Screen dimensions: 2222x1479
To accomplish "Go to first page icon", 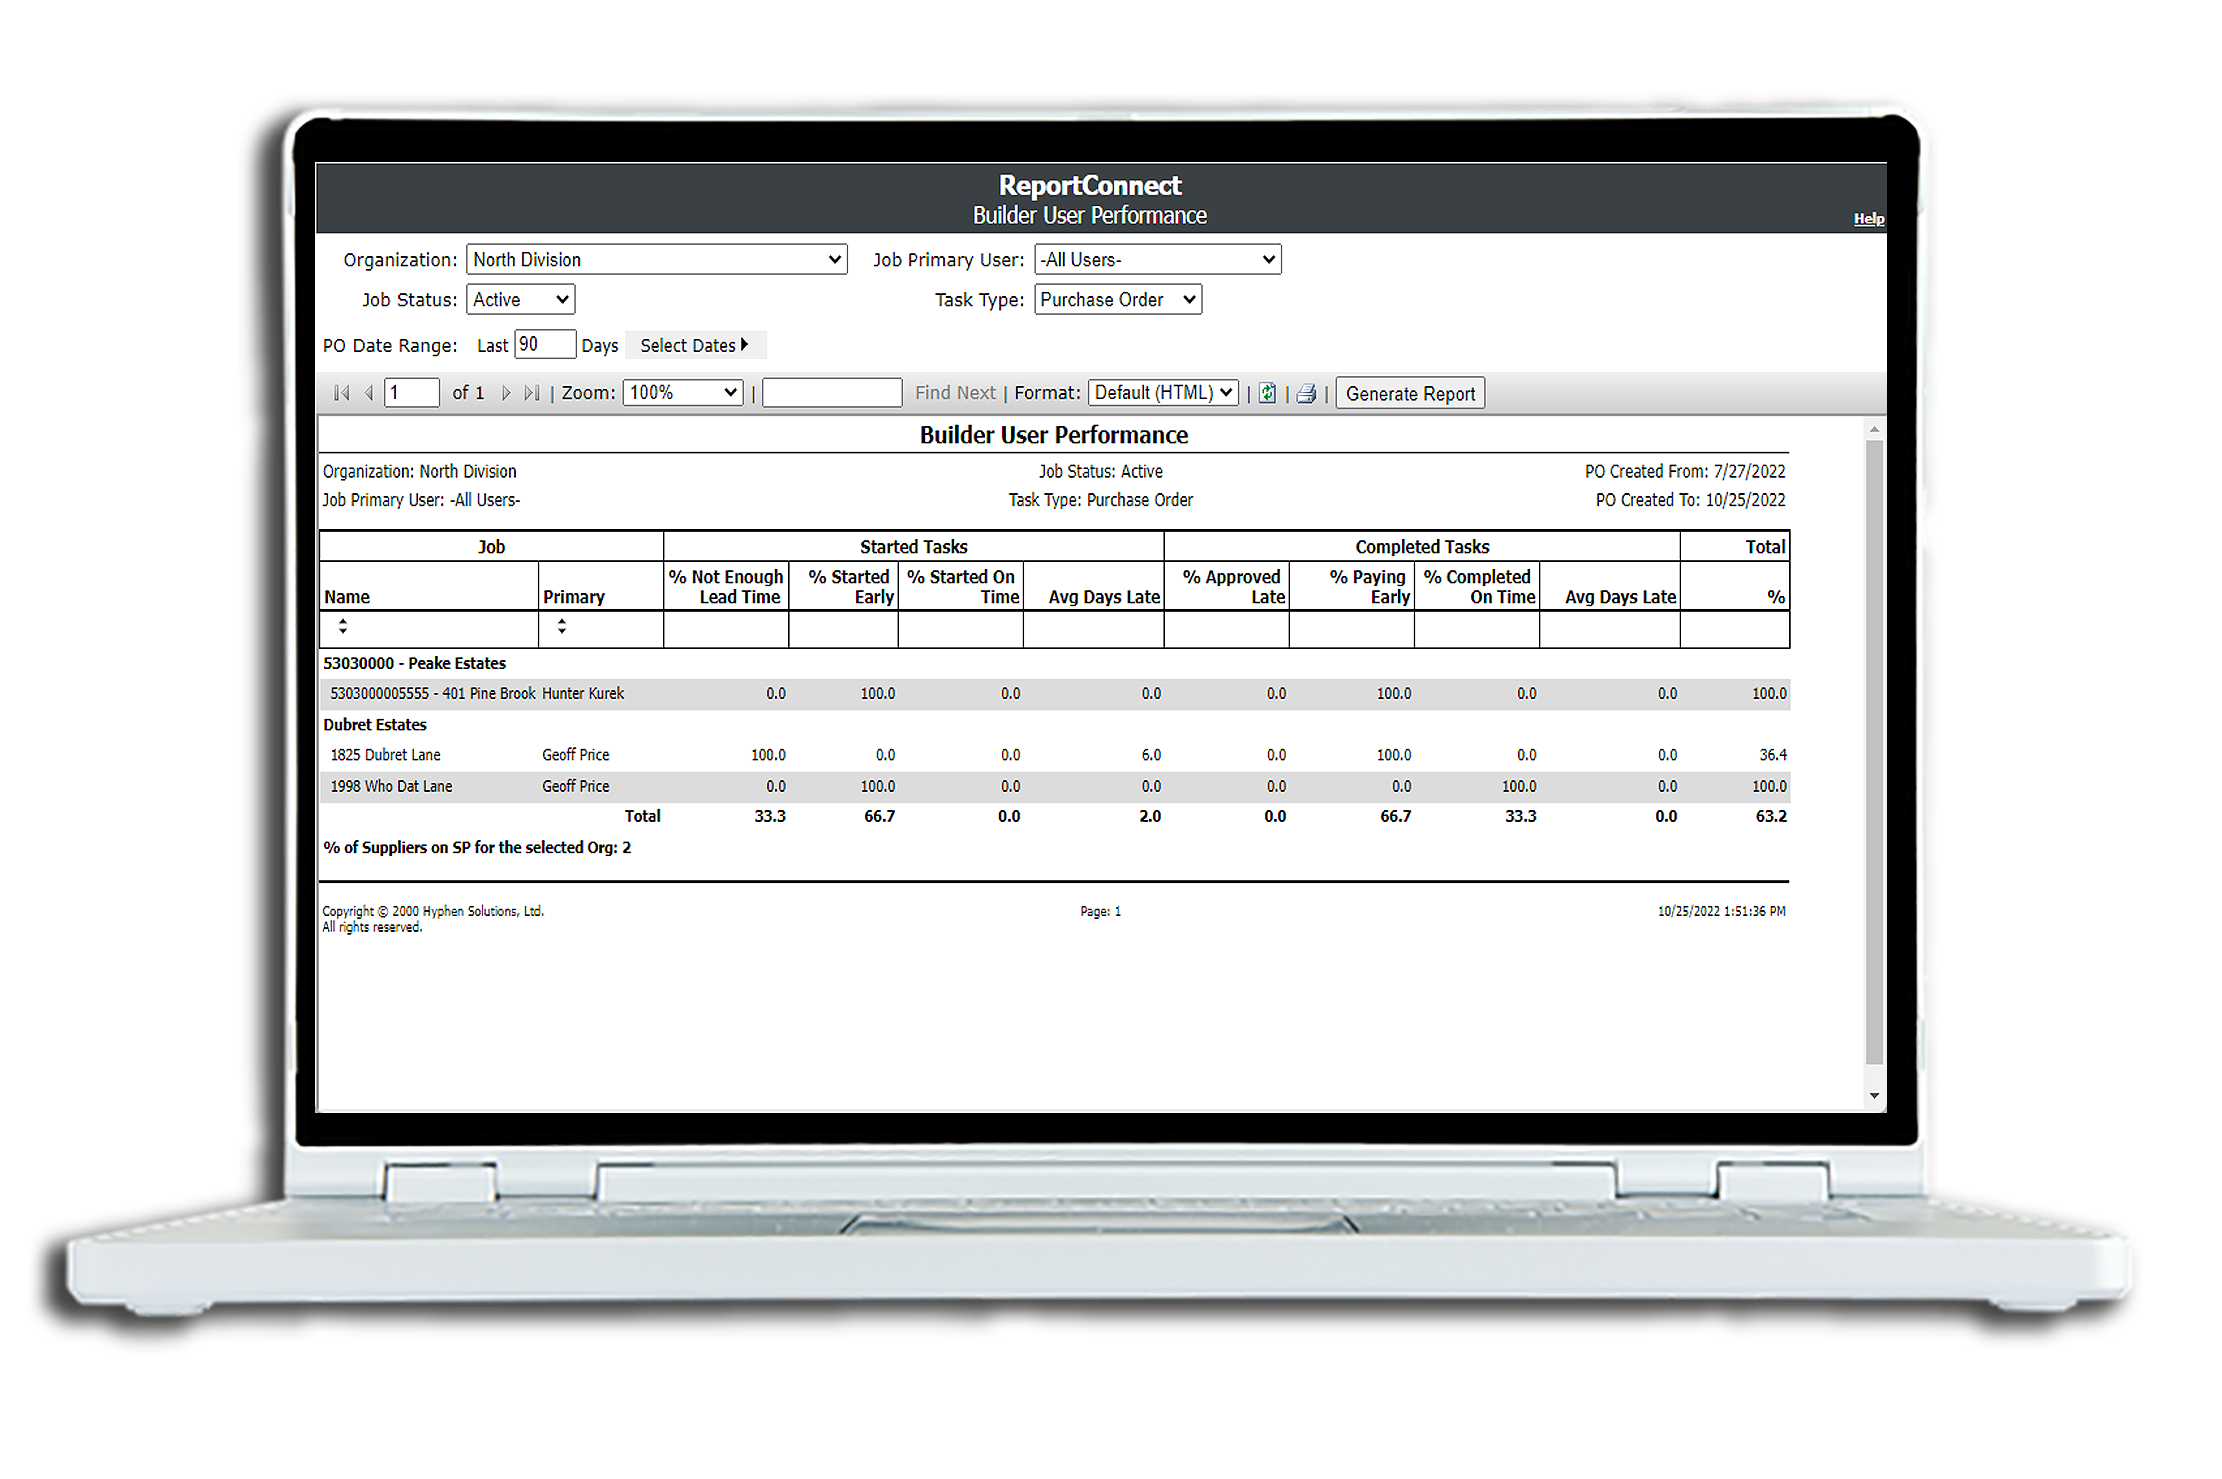I will pyautogui.click(x=342, y=393).
